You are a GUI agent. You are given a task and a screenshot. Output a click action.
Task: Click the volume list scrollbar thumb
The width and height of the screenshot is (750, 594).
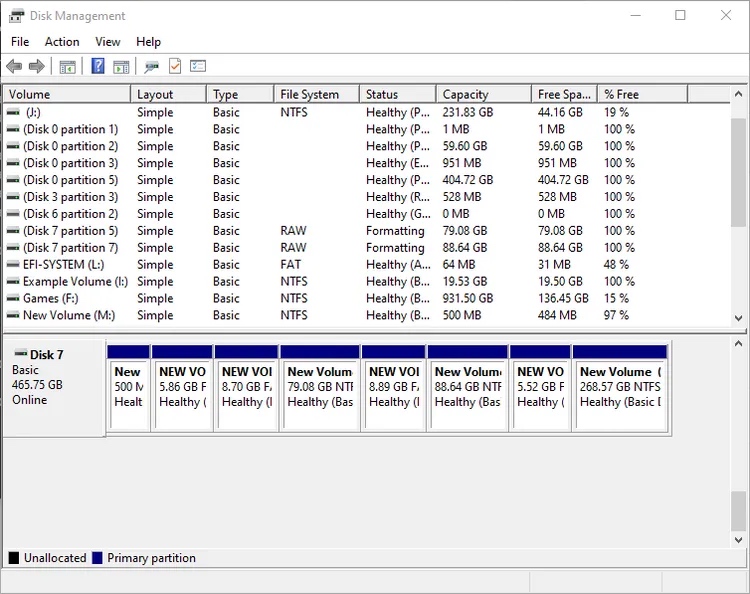pyautogui.click(x=739, y=172)
